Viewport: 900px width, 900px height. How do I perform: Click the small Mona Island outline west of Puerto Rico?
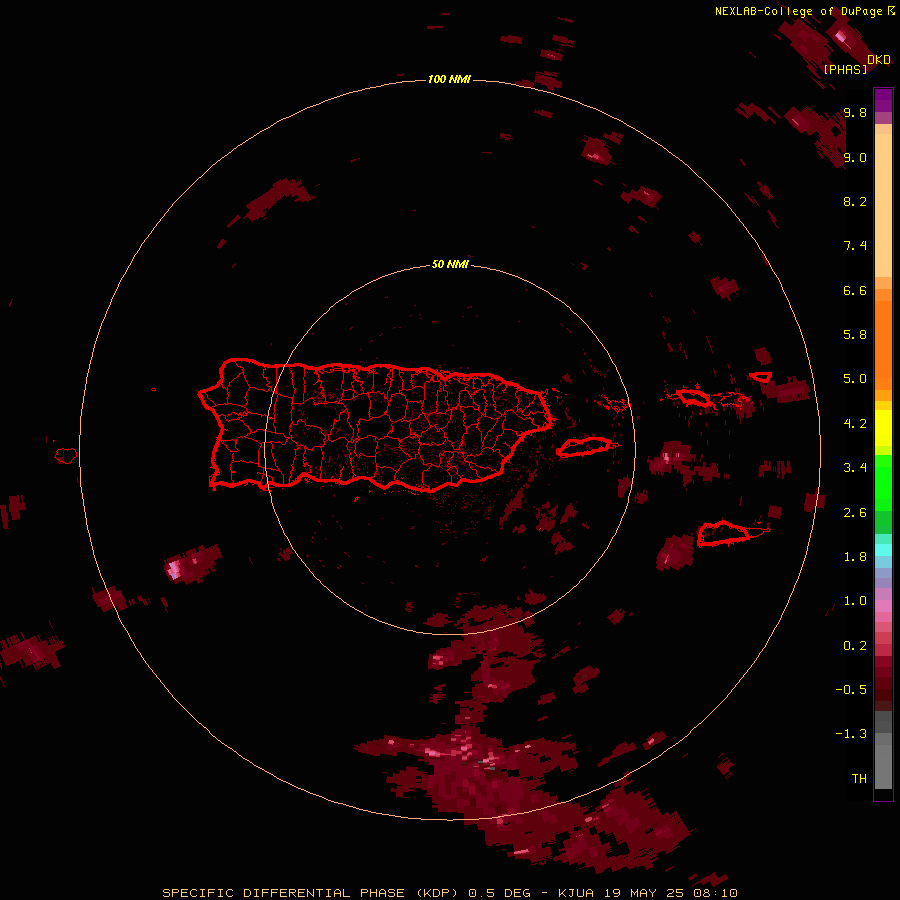coord(66,456)
